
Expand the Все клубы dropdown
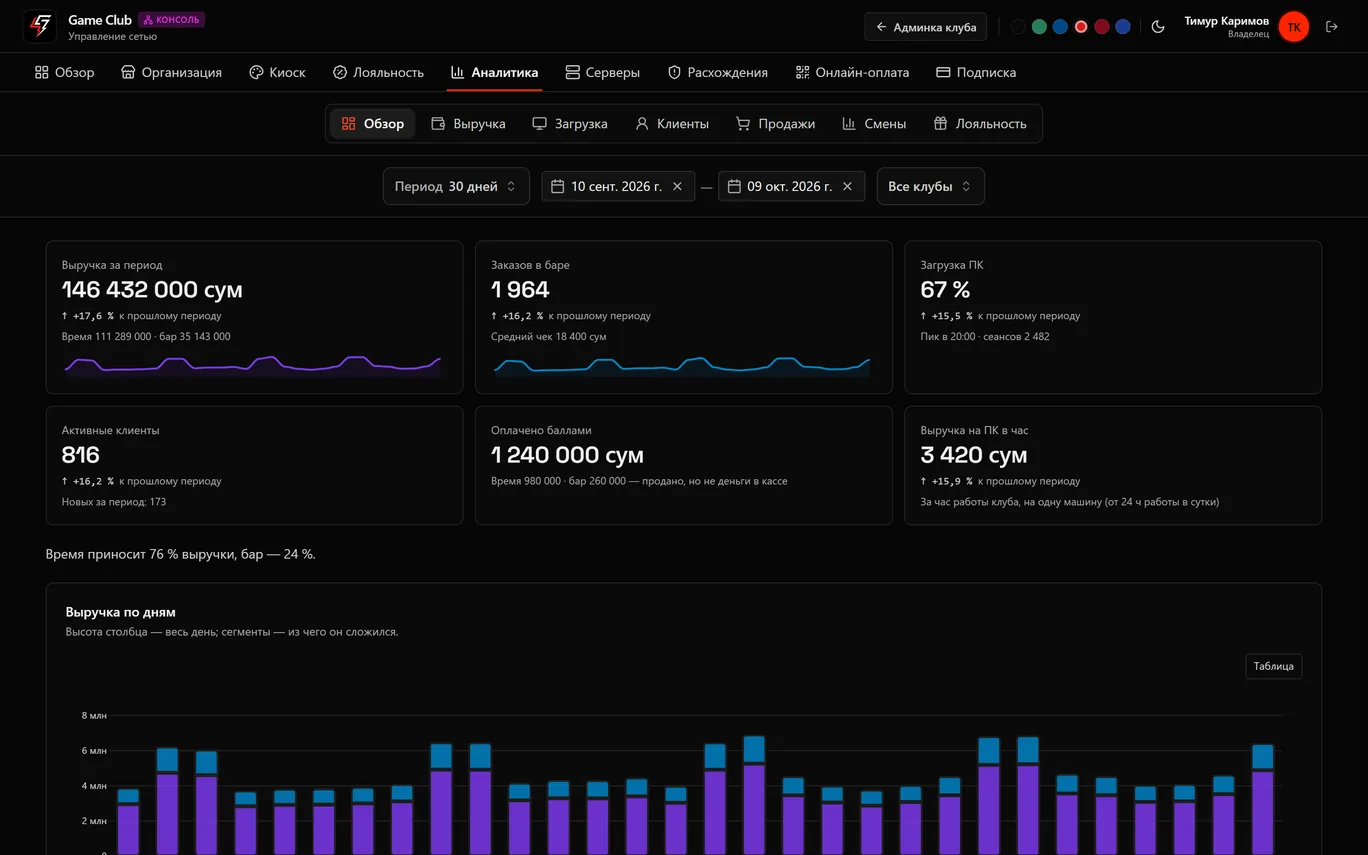pyautogui.click(x=930, y=186)
